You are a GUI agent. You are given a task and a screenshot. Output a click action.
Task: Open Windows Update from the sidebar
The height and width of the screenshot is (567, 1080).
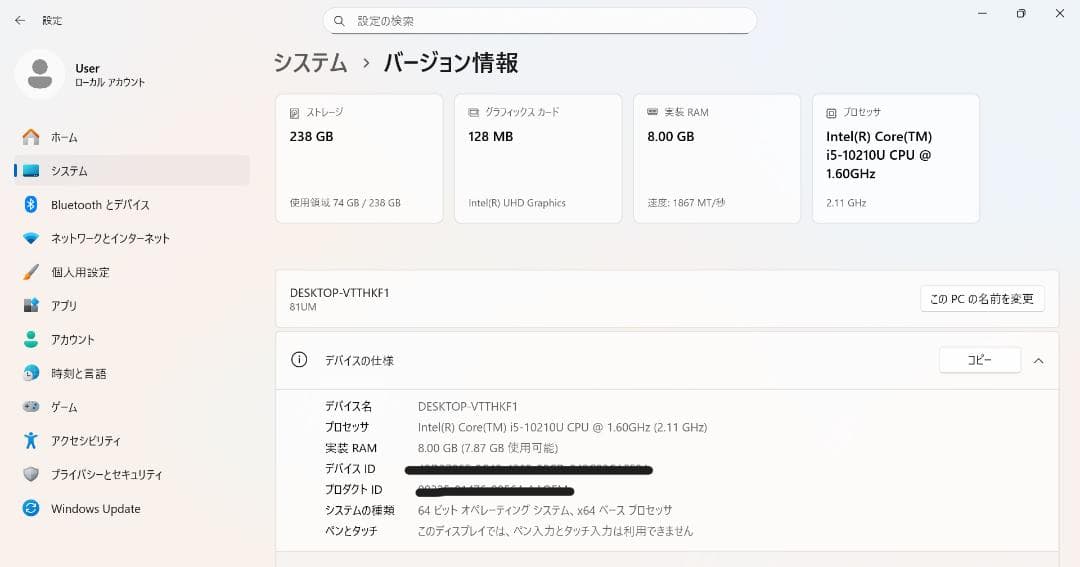(132, 508)
